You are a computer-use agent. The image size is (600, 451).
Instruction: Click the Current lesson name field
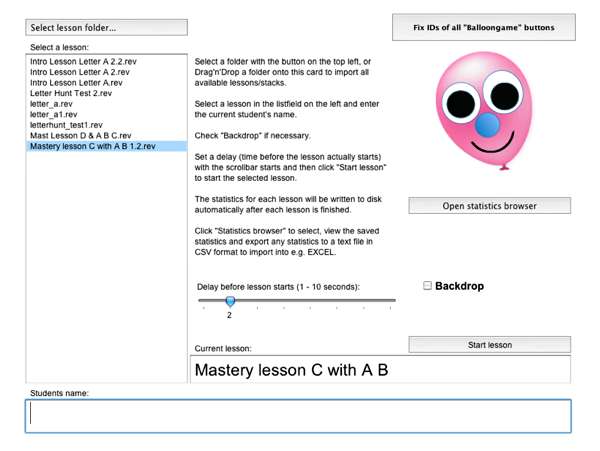pos(380,371)
